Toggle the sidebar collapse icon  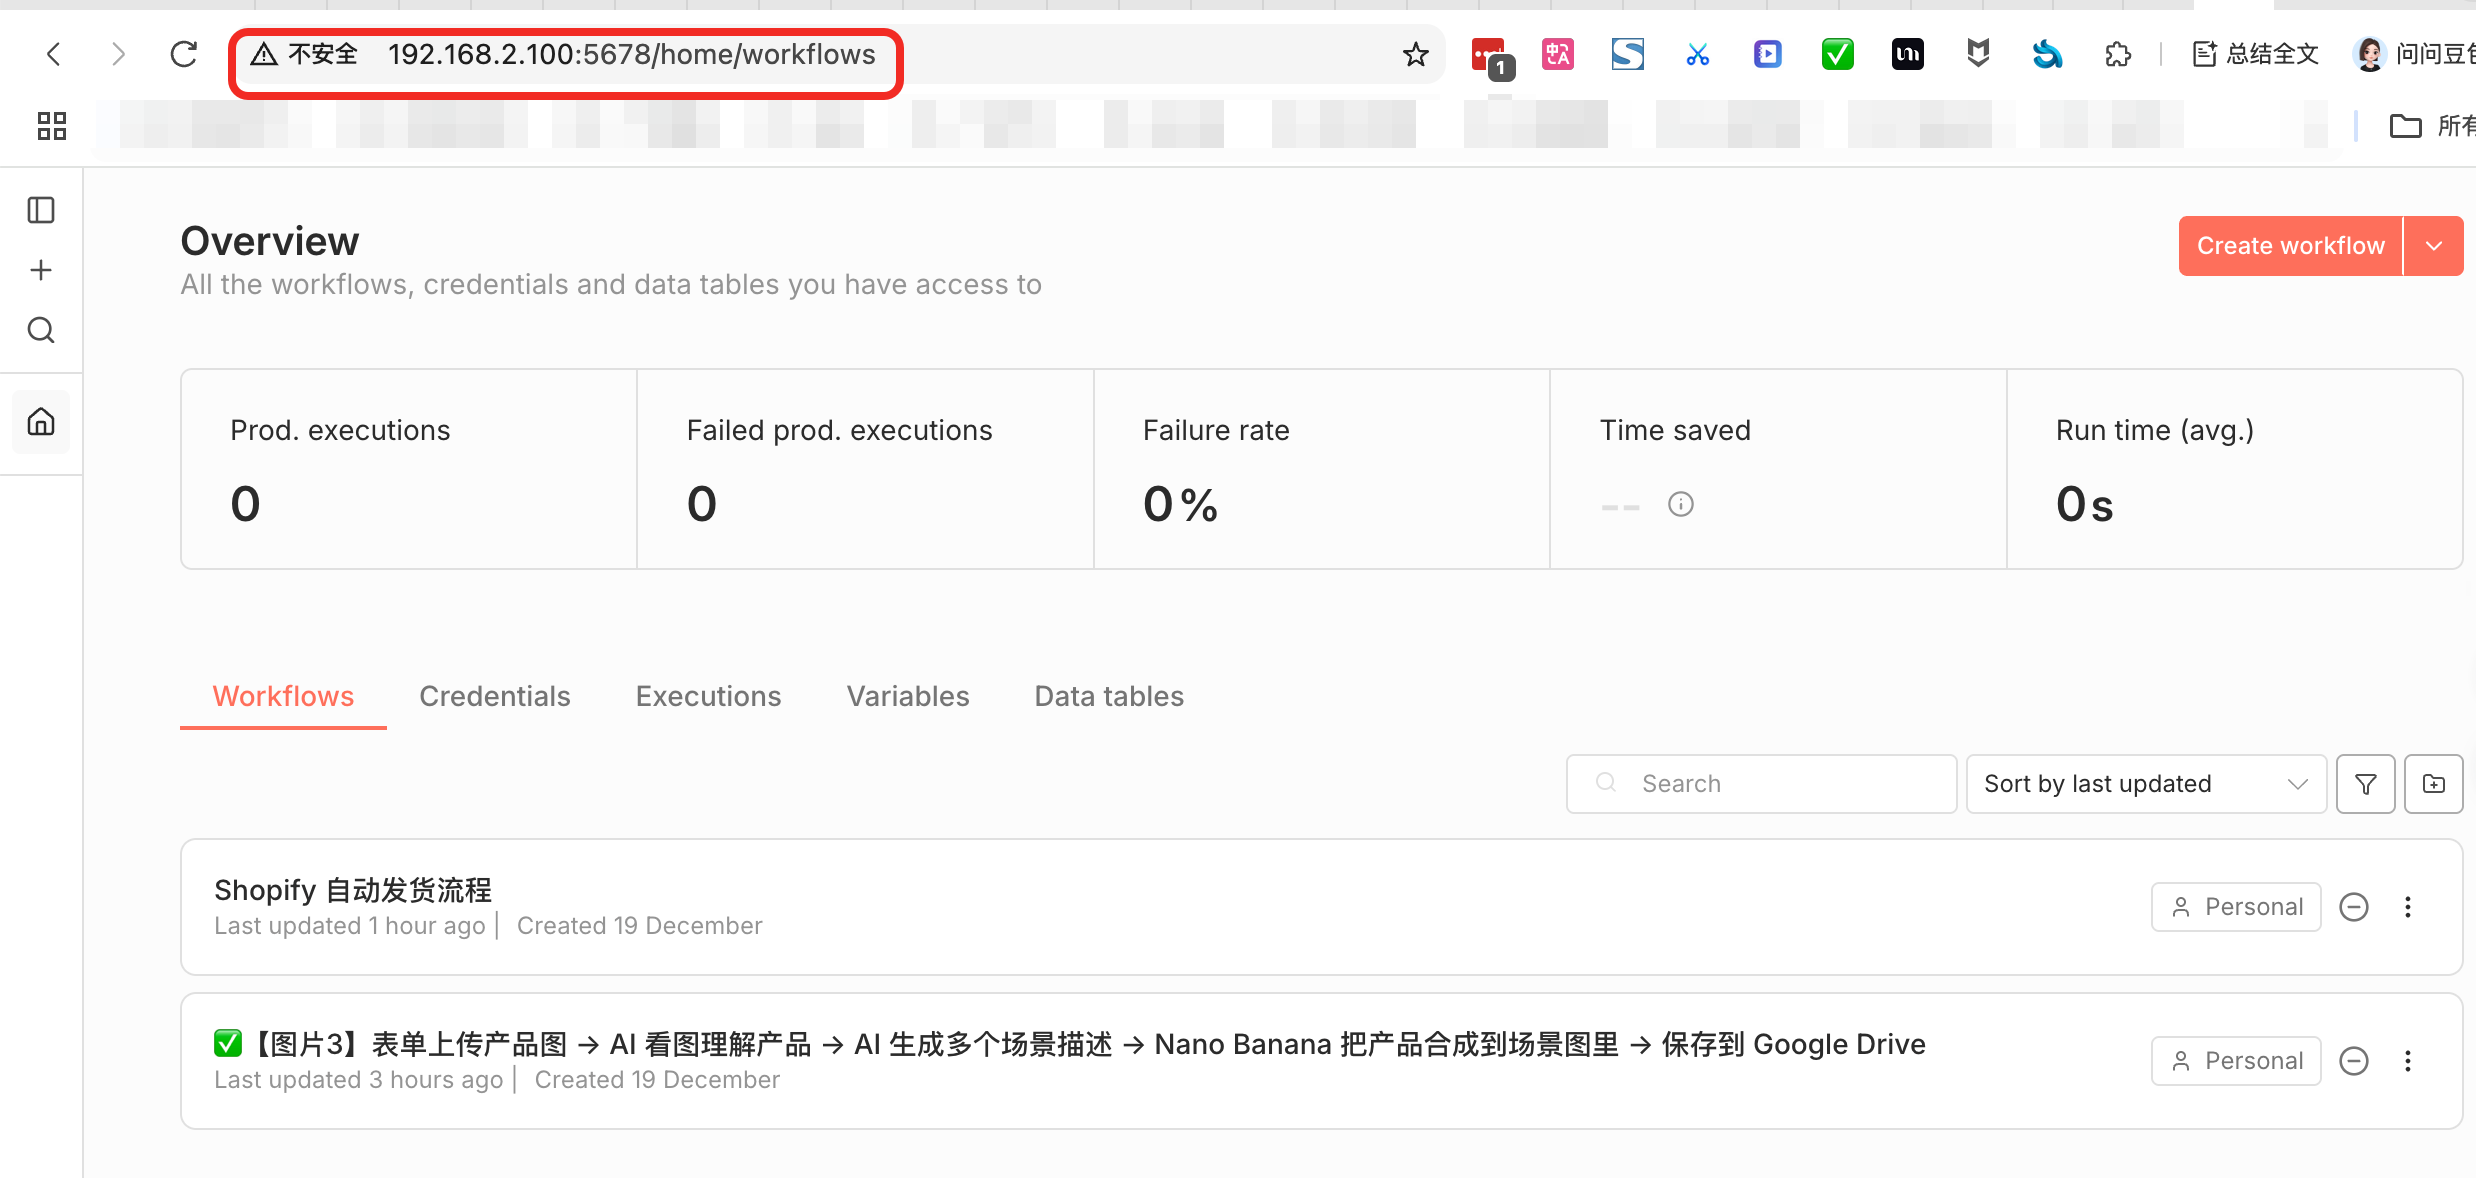(x=41, y=210)
